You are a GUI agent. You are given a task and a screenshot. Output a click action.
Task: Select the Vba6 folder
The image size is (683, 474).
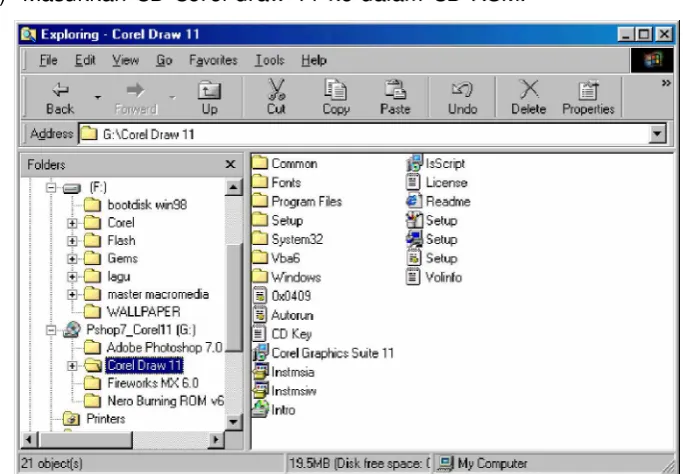click(x=277, y=258)
